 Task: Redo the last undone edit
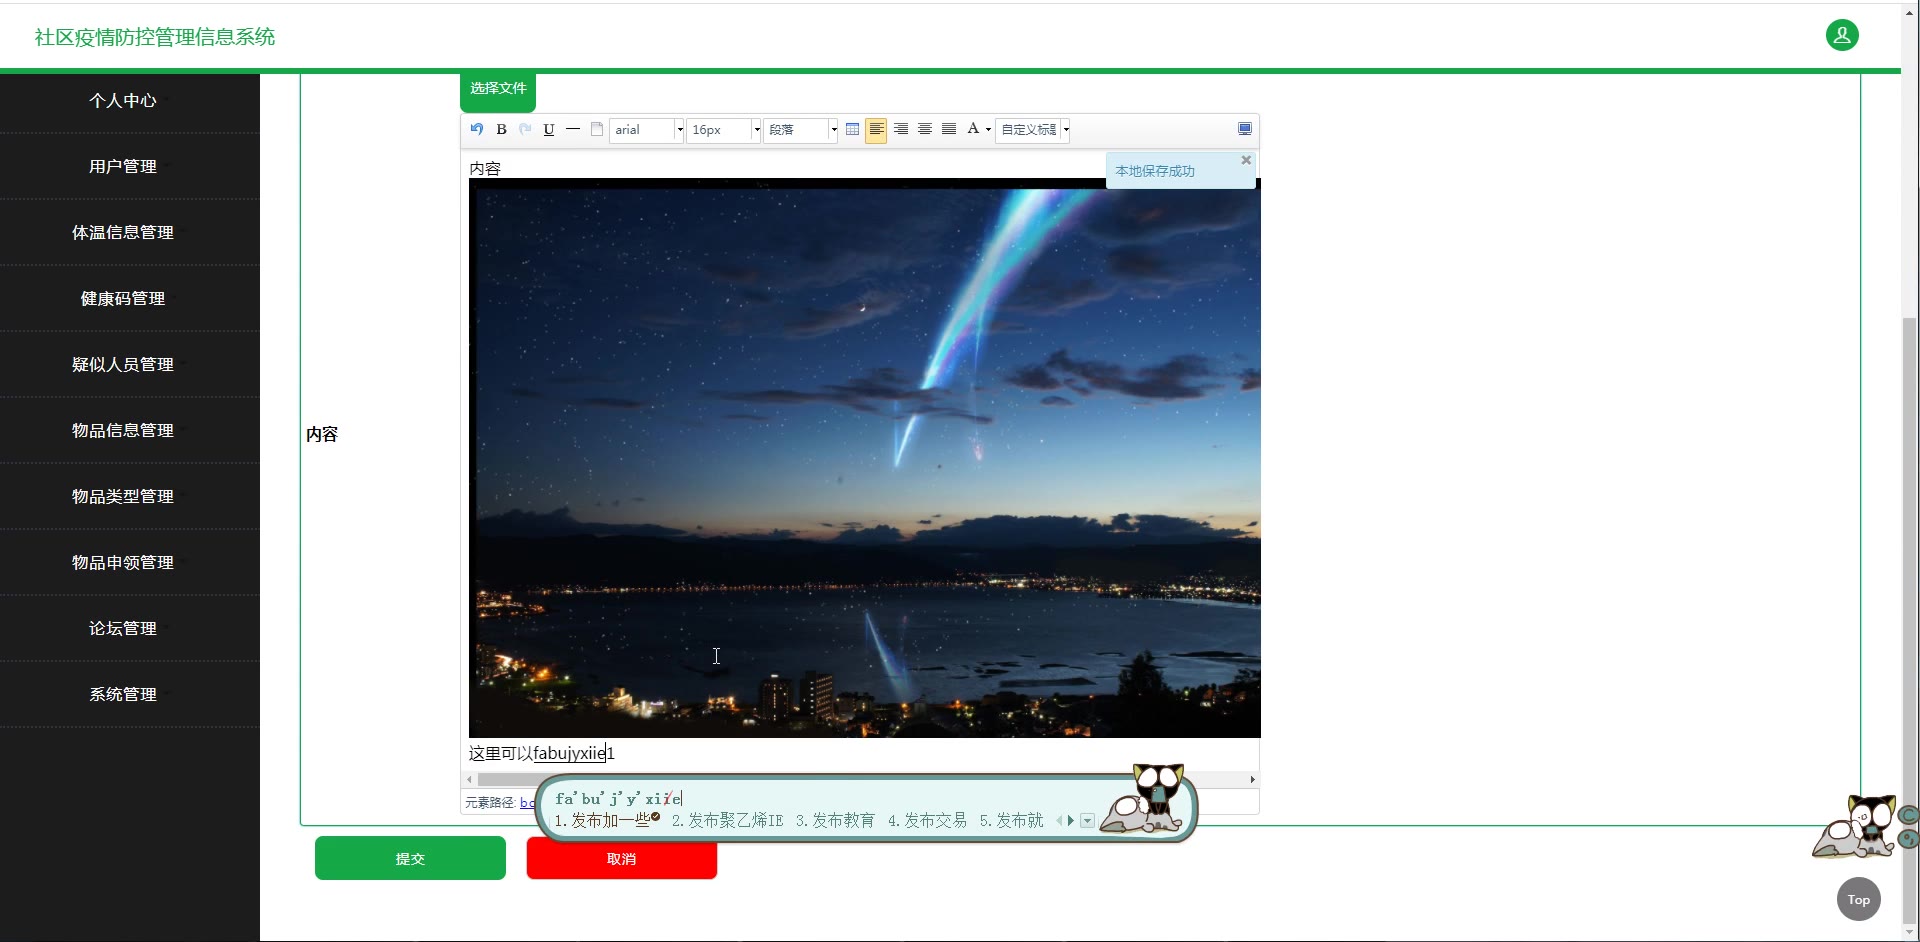pyautogui.click(x=525, y=129)
